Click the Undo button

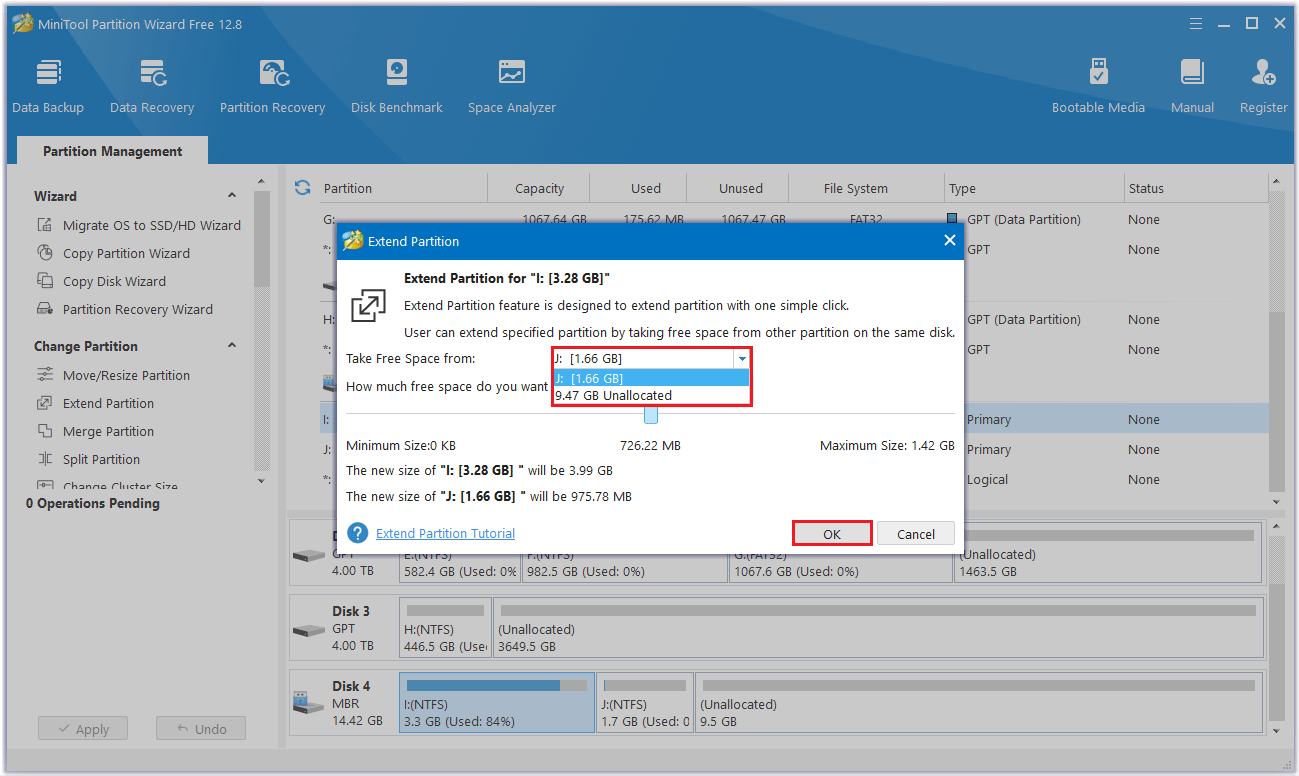pos(200,729)
